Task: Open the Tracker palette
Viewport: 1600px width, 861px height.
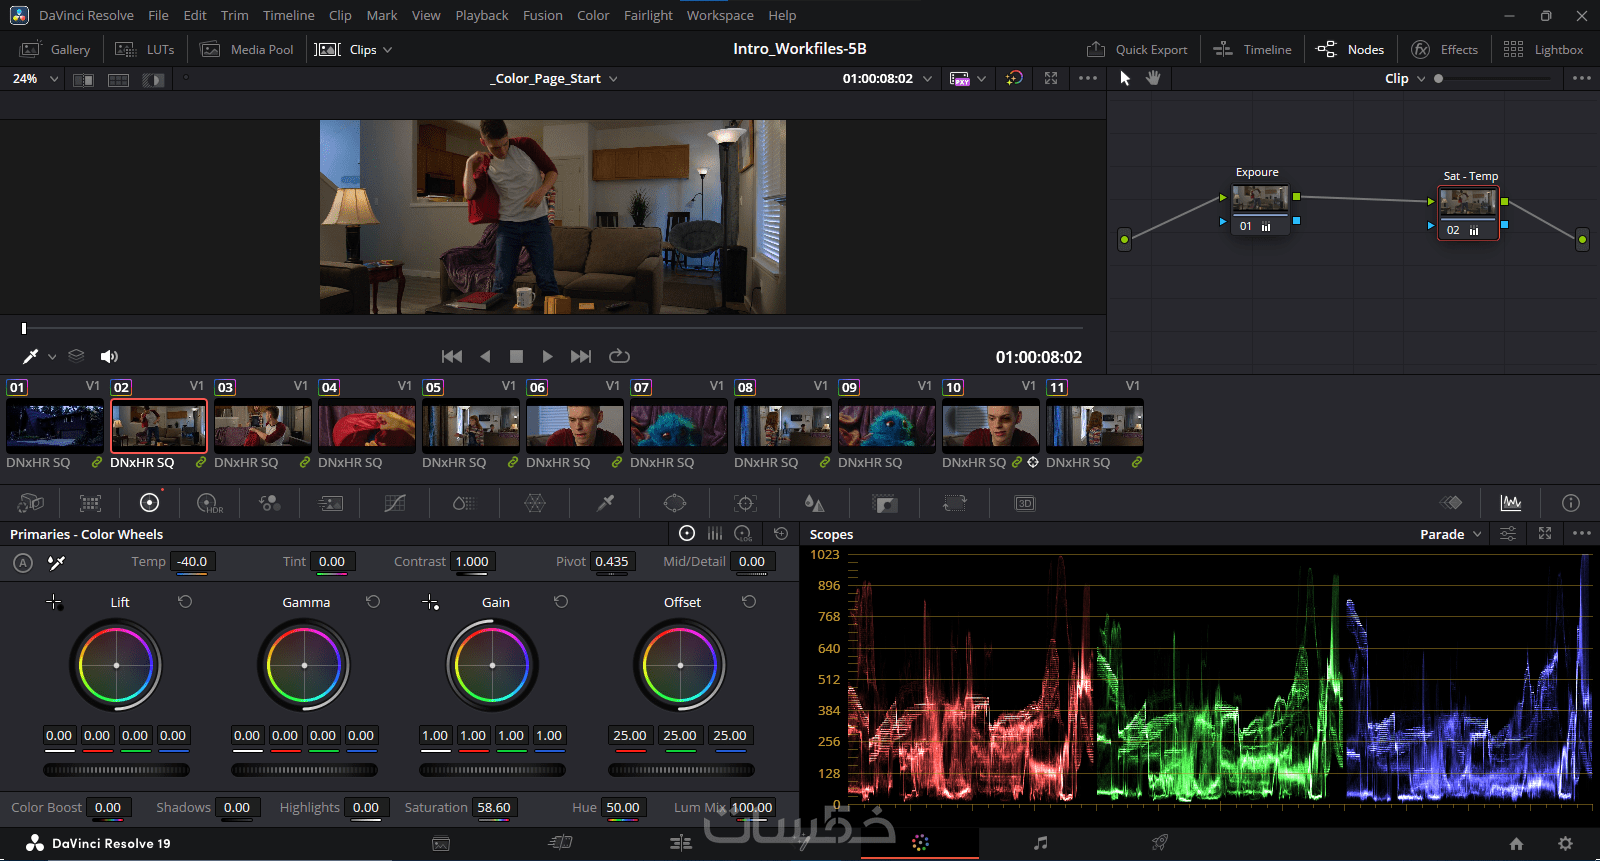Action: pyautogui.click(x=745, y=503)
